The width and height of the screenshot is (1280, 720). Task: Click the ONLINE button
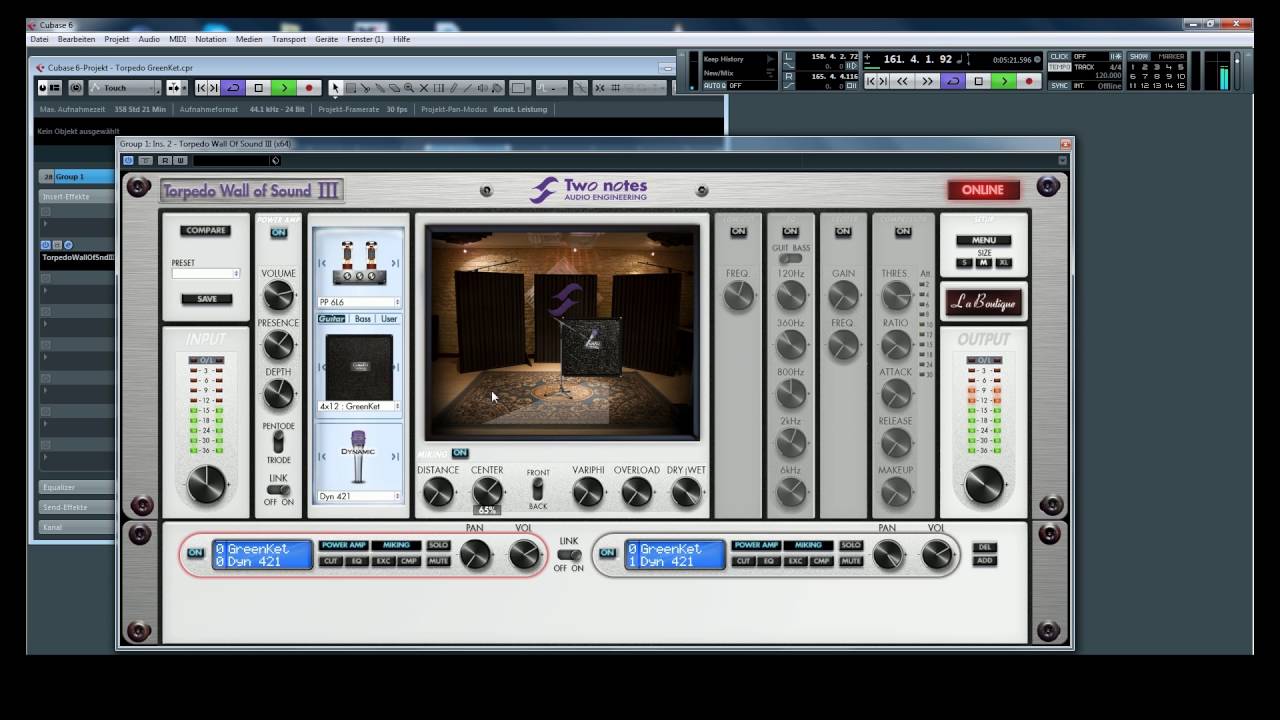click(x=983, y=190)
